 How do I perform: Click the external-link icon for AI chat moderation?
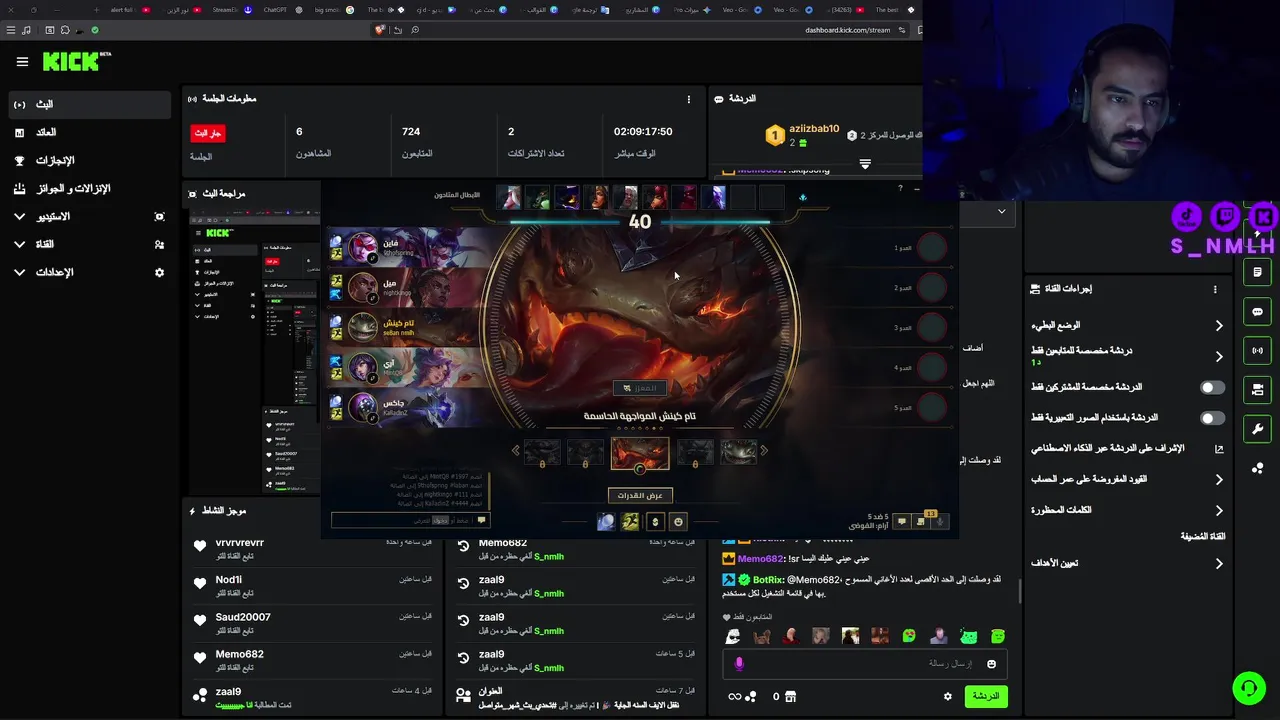point(1218,449)
